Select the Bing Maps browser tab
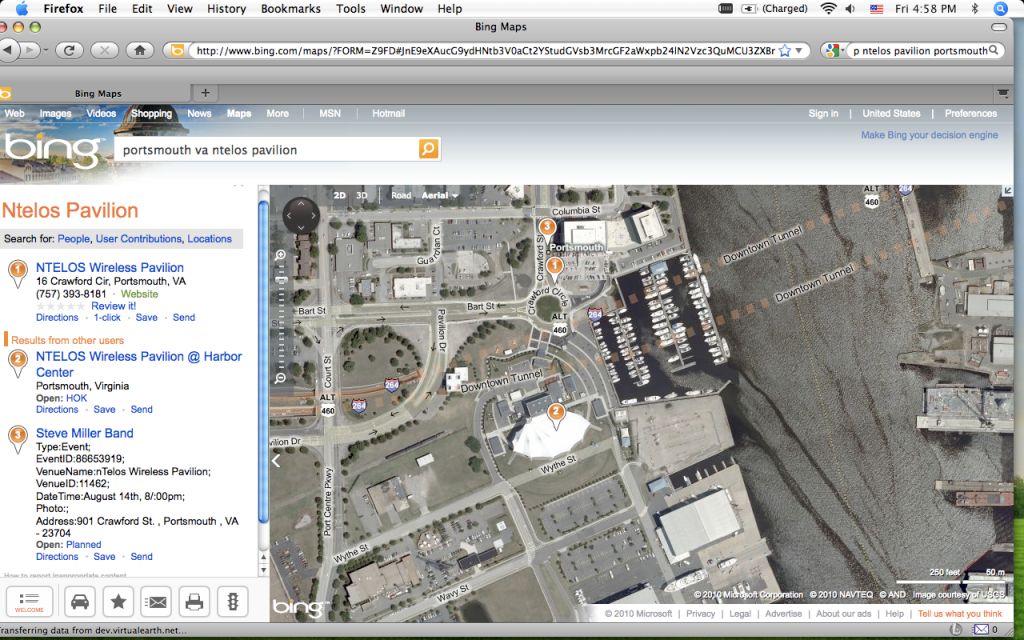 pos(98,93)
